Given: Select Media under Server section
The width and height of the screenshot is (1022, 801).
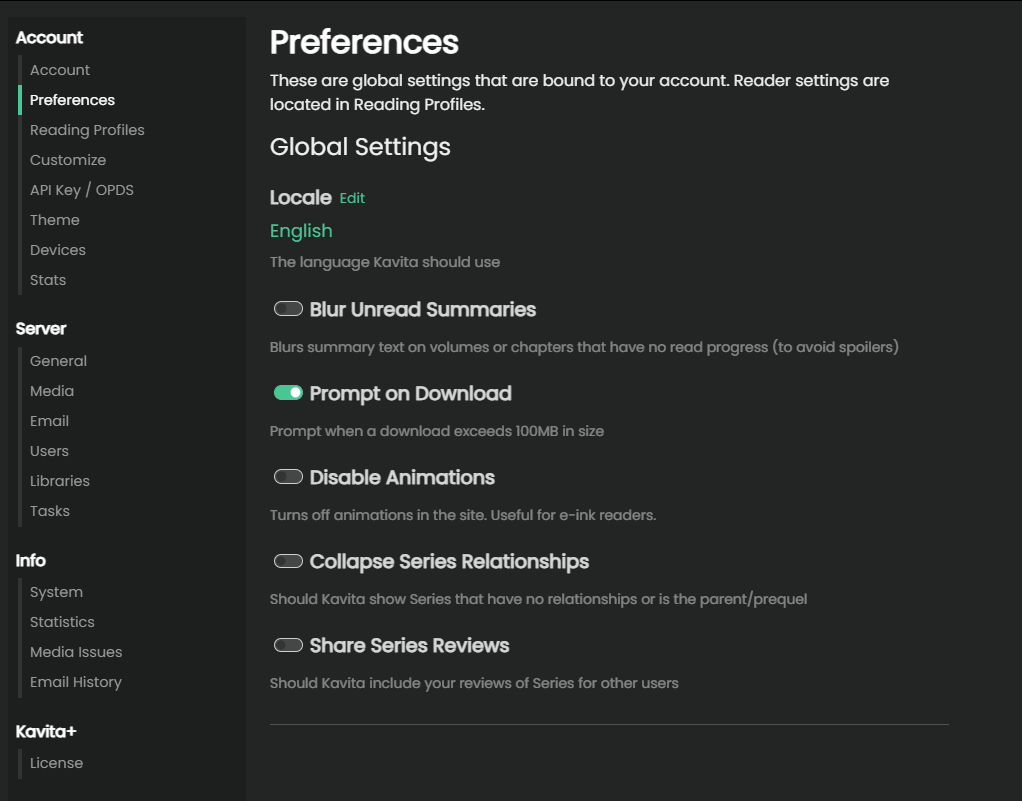Looking at the screenshot, I should [x=52, y=391].
